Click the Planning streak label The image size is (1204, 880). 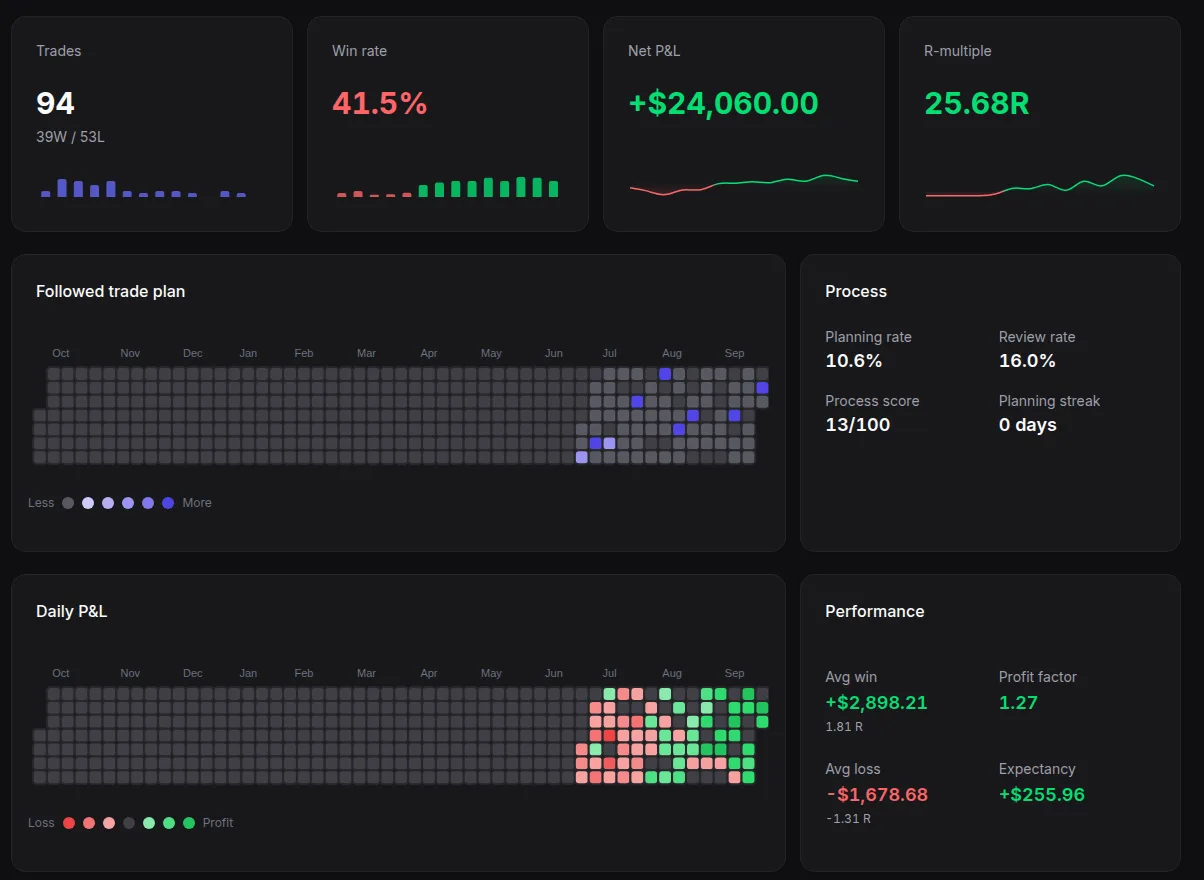tap(1049, 401)
